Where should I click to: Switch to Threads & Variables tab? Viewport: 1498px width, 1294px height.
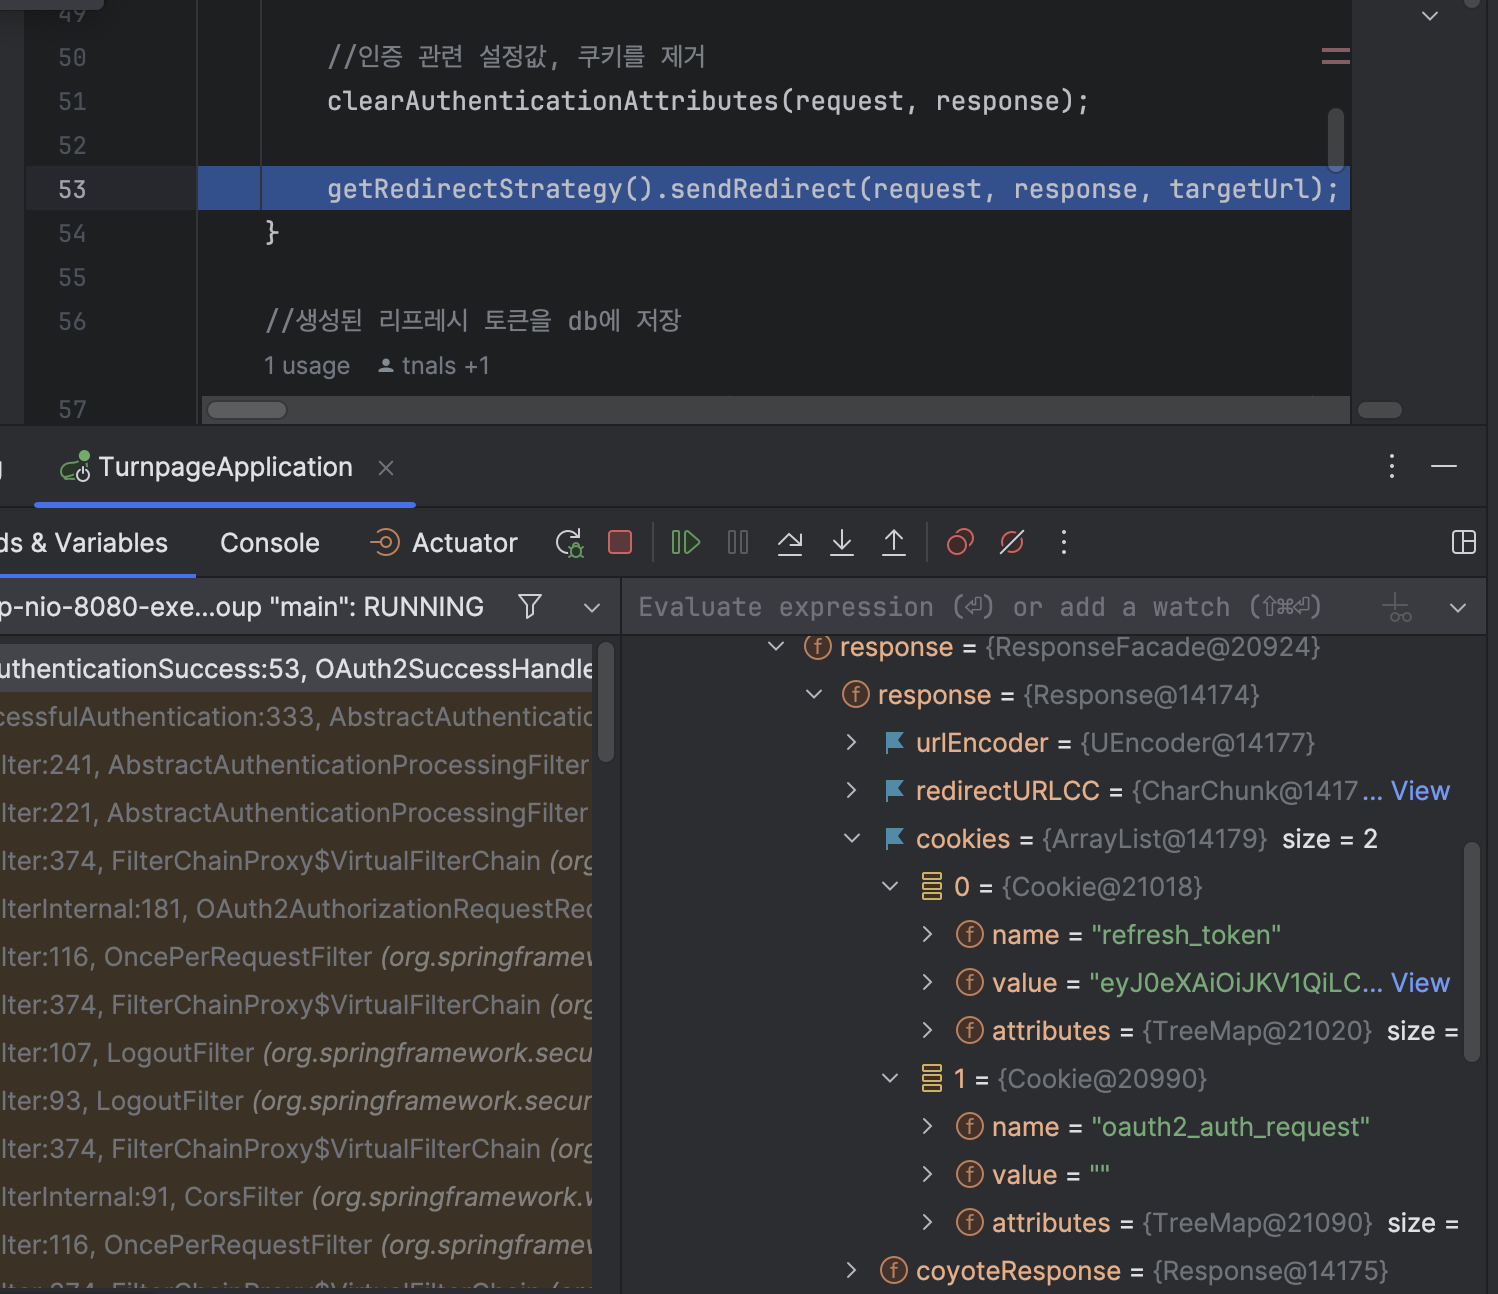(x=84, y=543)
